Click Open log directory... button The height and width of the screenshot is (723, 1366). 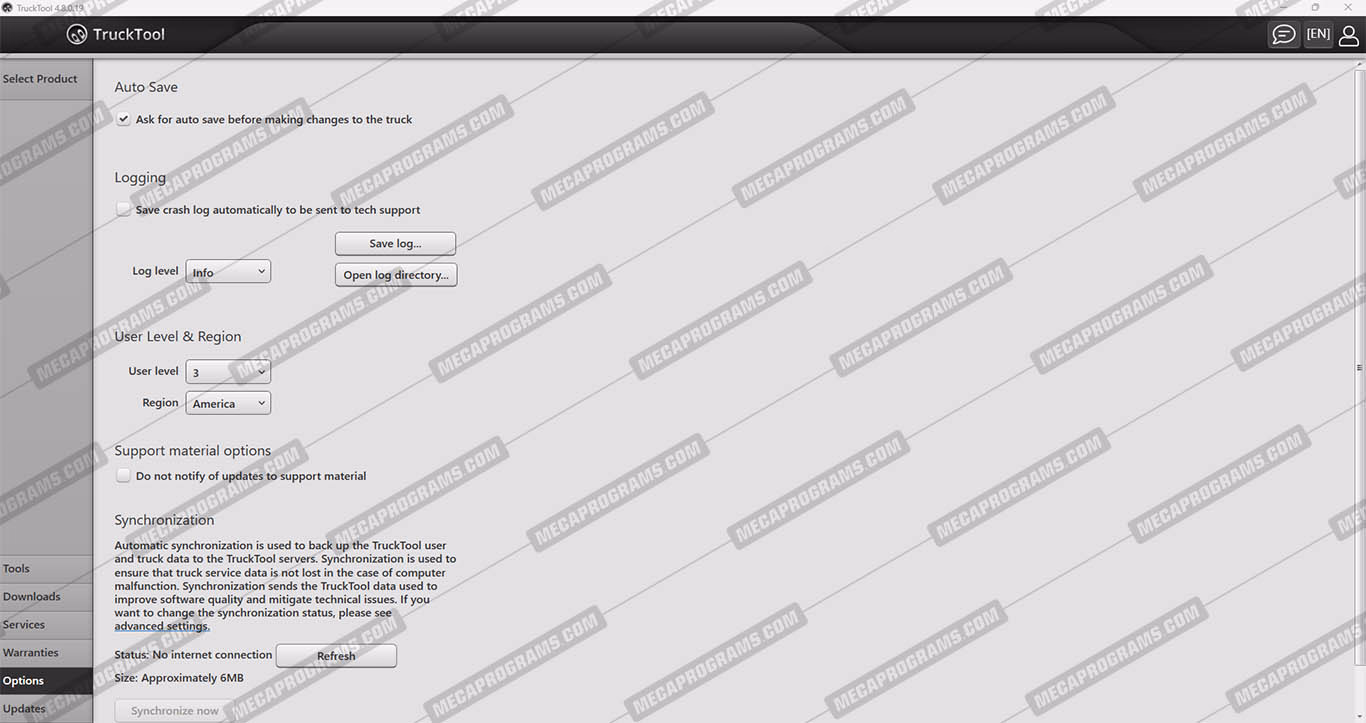pyautogui.click(x=395, y=275)
